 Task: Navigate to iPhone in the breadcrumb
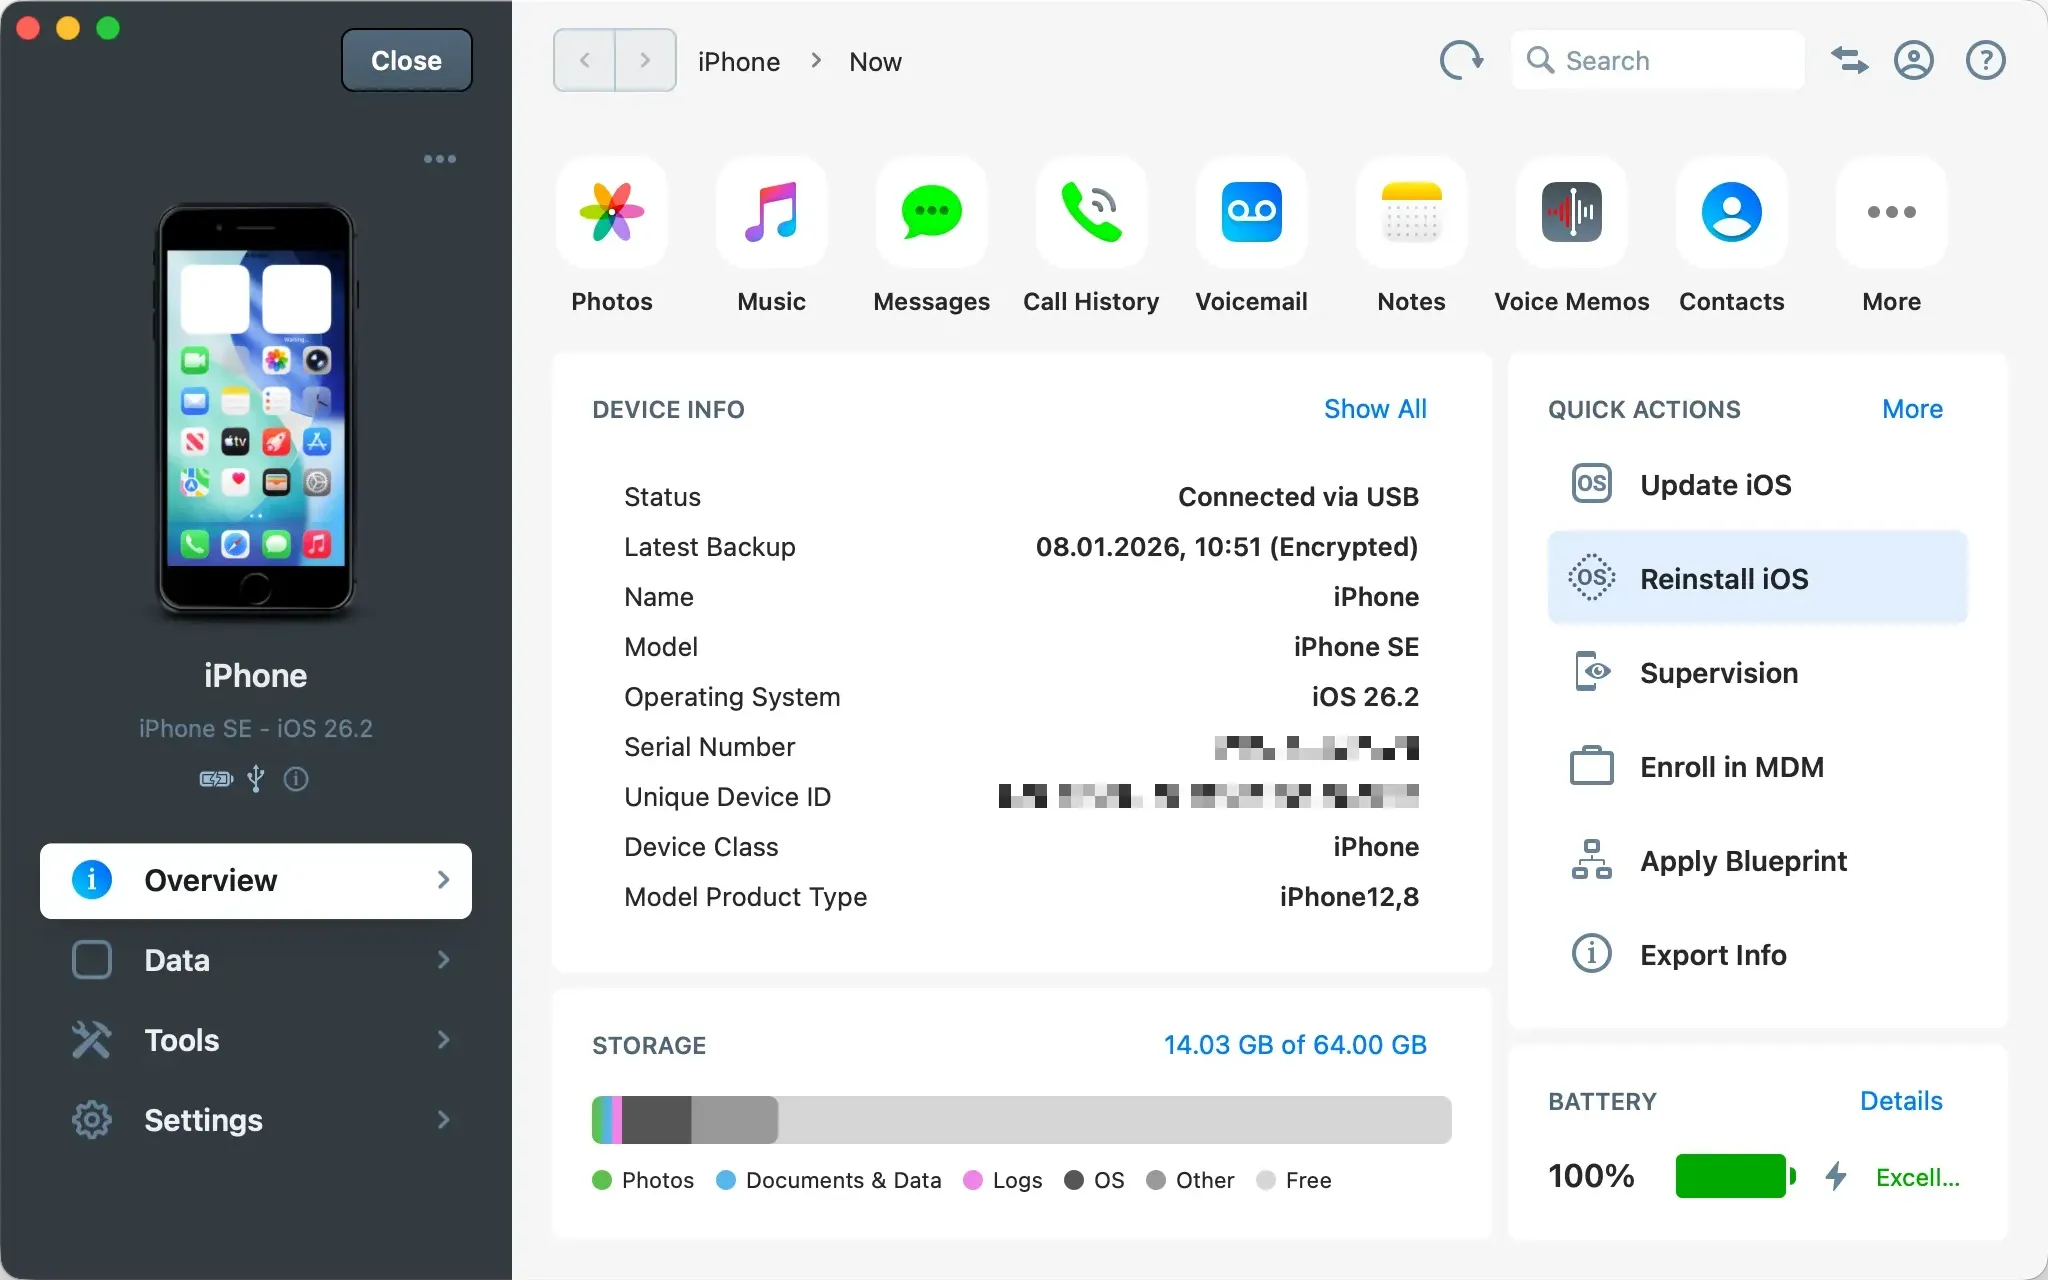(x=738, y=61)
